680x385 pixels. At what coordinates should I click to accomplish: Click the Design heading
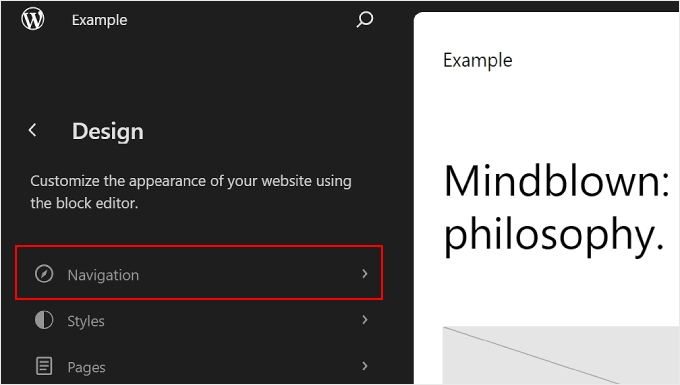click(108, 131)
